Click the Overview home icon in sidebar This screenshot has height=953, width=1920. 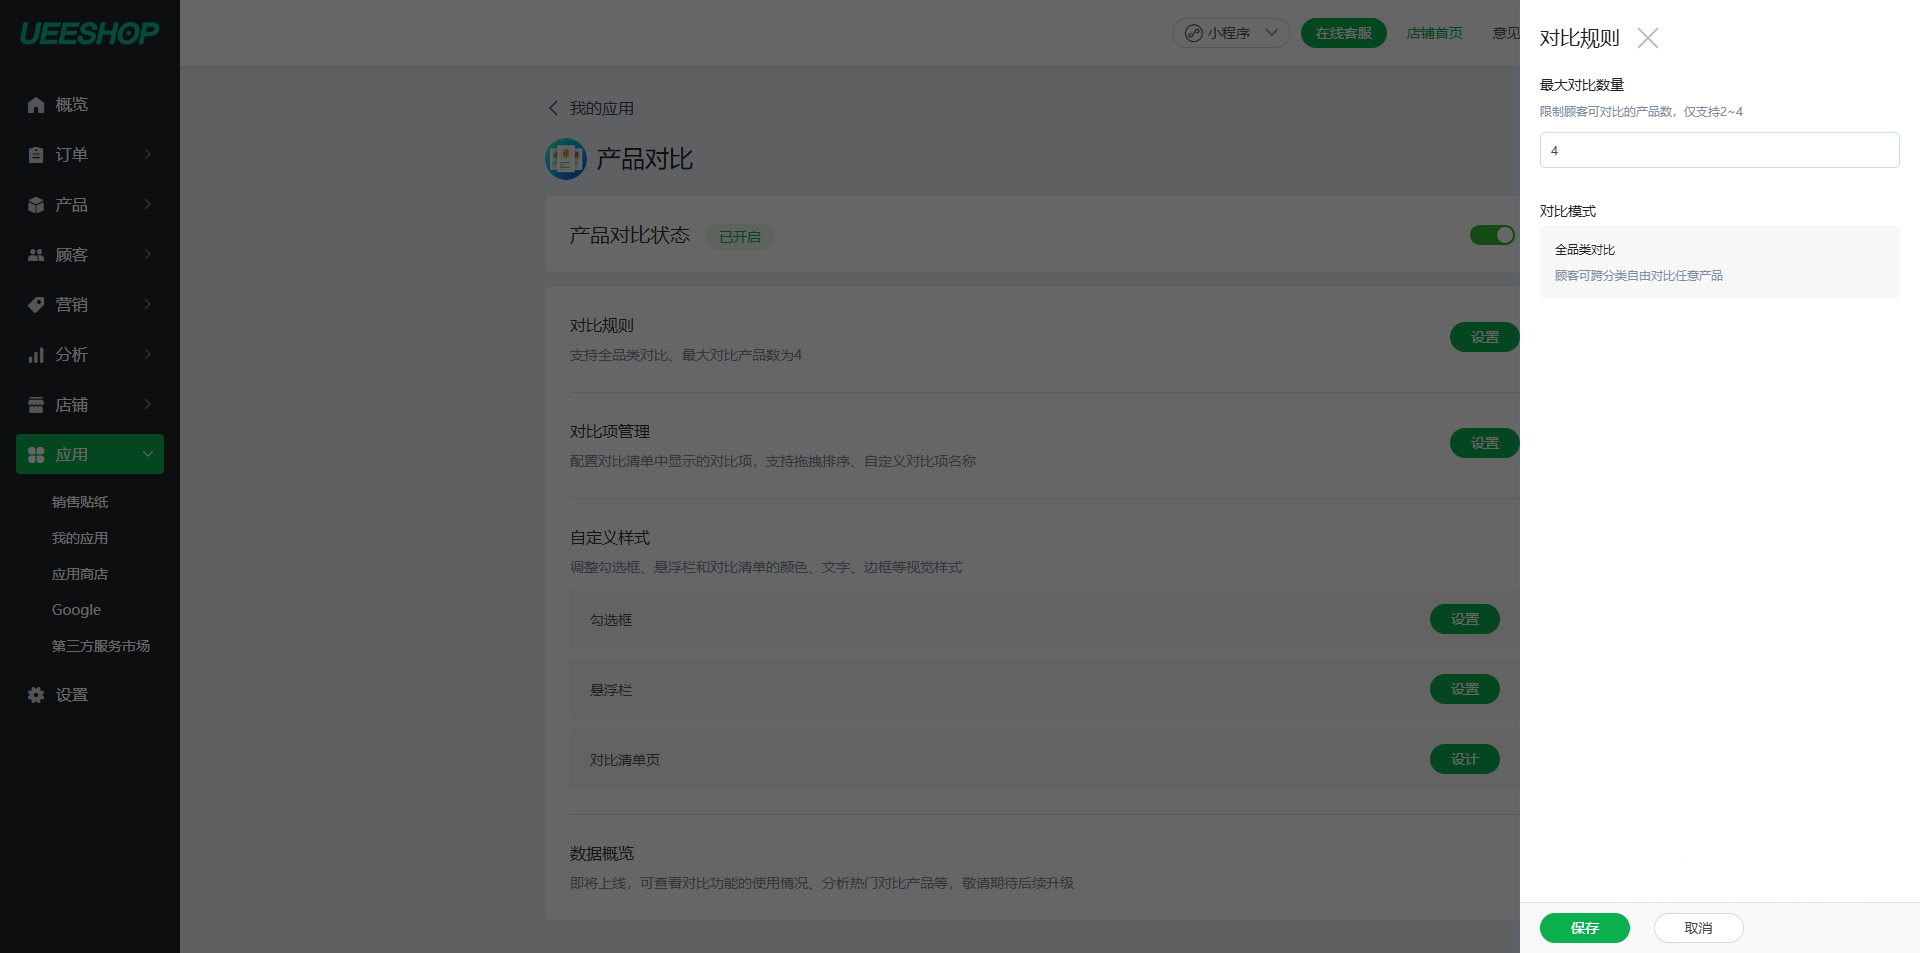point(36,105)
